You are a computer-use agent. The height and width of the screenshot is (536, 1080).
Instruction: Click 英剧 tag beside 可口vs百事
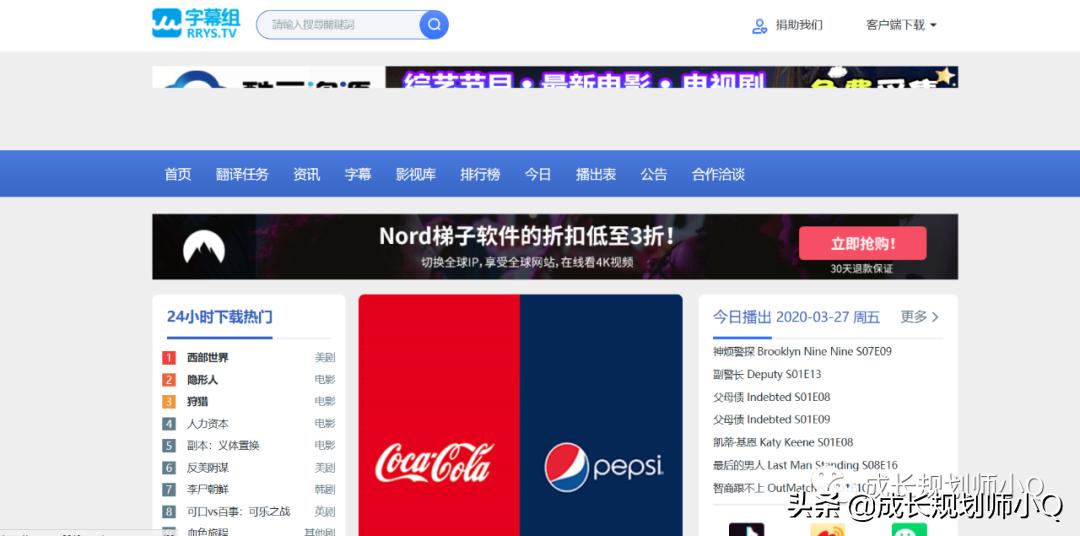[x=325, y=512]
